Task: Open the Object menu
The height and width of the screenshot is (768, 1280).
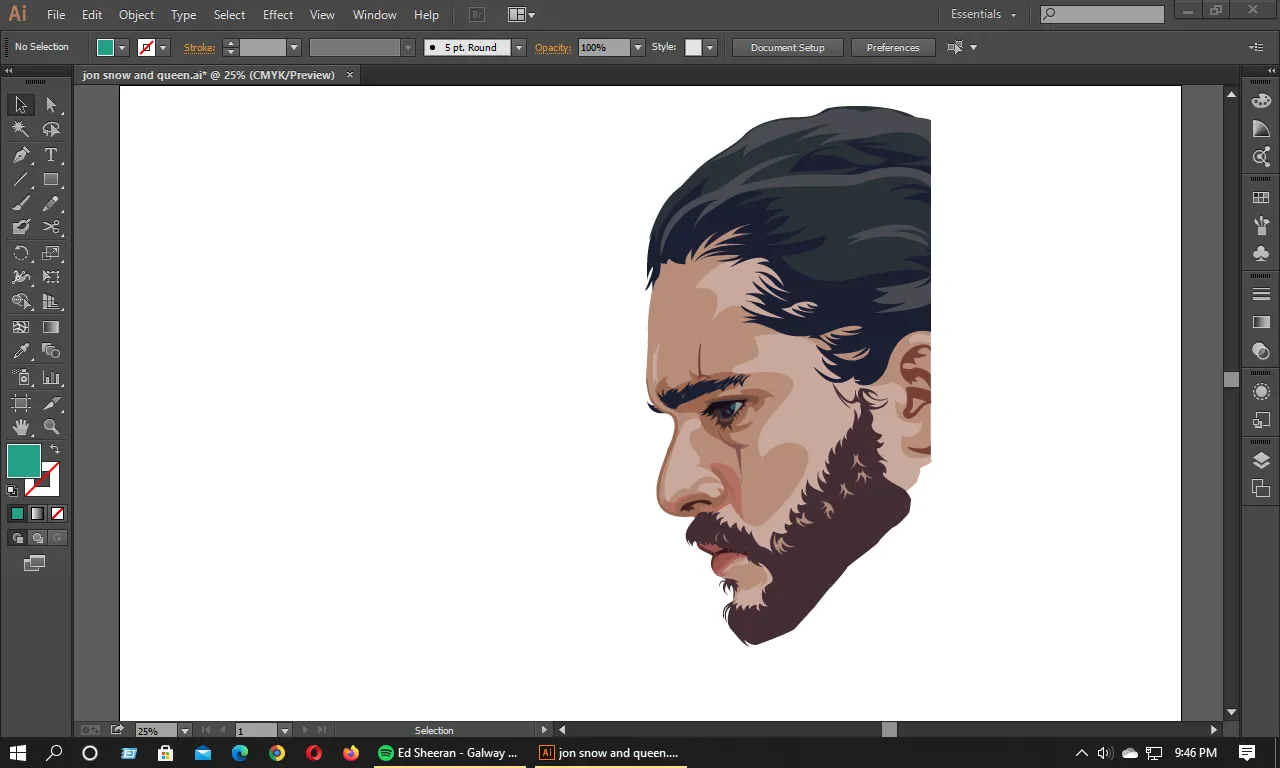Action: click(x=136, y=15)
